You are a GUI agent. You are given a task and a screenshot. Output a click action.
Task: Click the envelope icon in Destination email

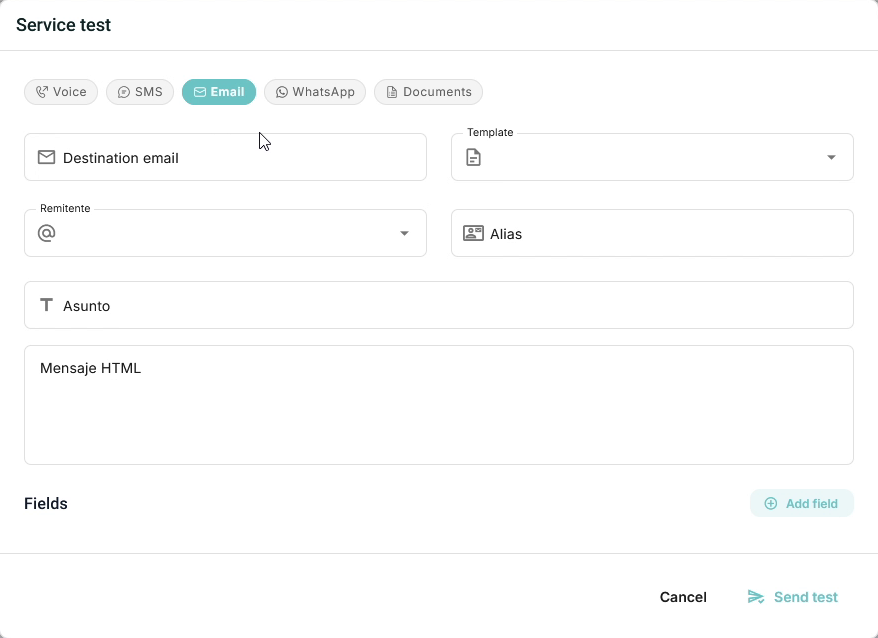(46, 157)
